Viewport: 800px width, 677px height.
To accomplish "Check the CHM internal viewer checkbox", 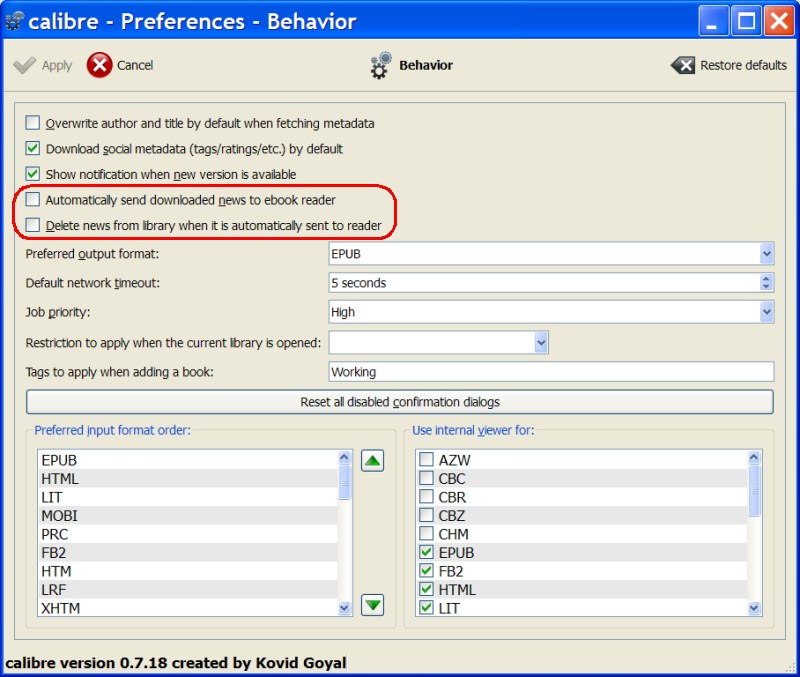I will click(x=426, y=534).
